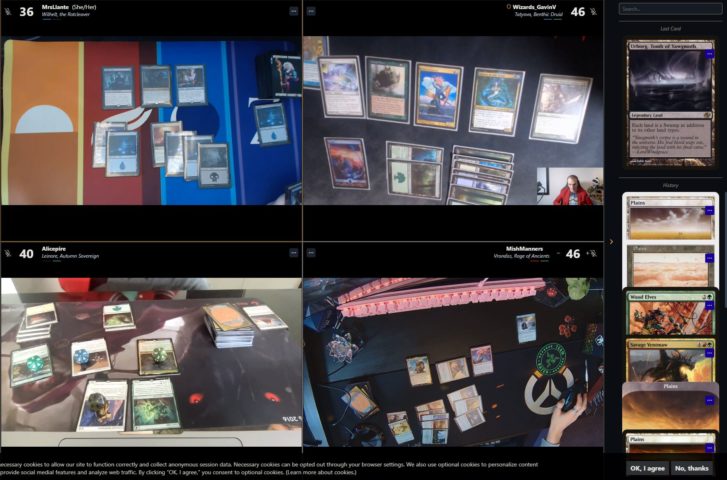727x480 pixels.
Task: Select the MishManners player name
Action: 524,249
